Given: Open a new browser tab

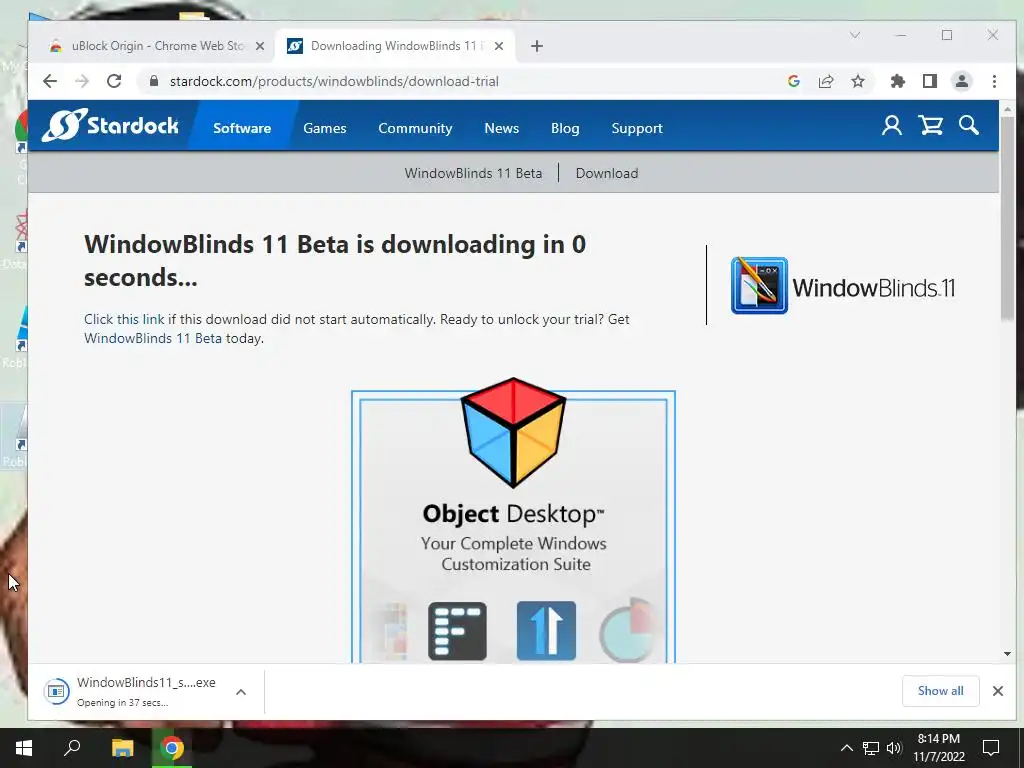Looking at the screenshot, I should (537, 46).
